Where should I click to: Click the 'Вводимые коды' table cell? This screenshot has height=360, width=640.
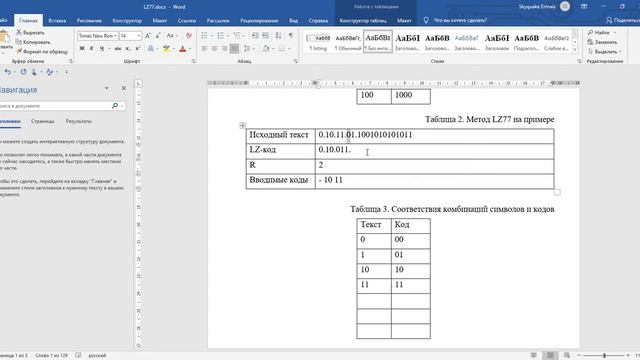click(280, 181)
